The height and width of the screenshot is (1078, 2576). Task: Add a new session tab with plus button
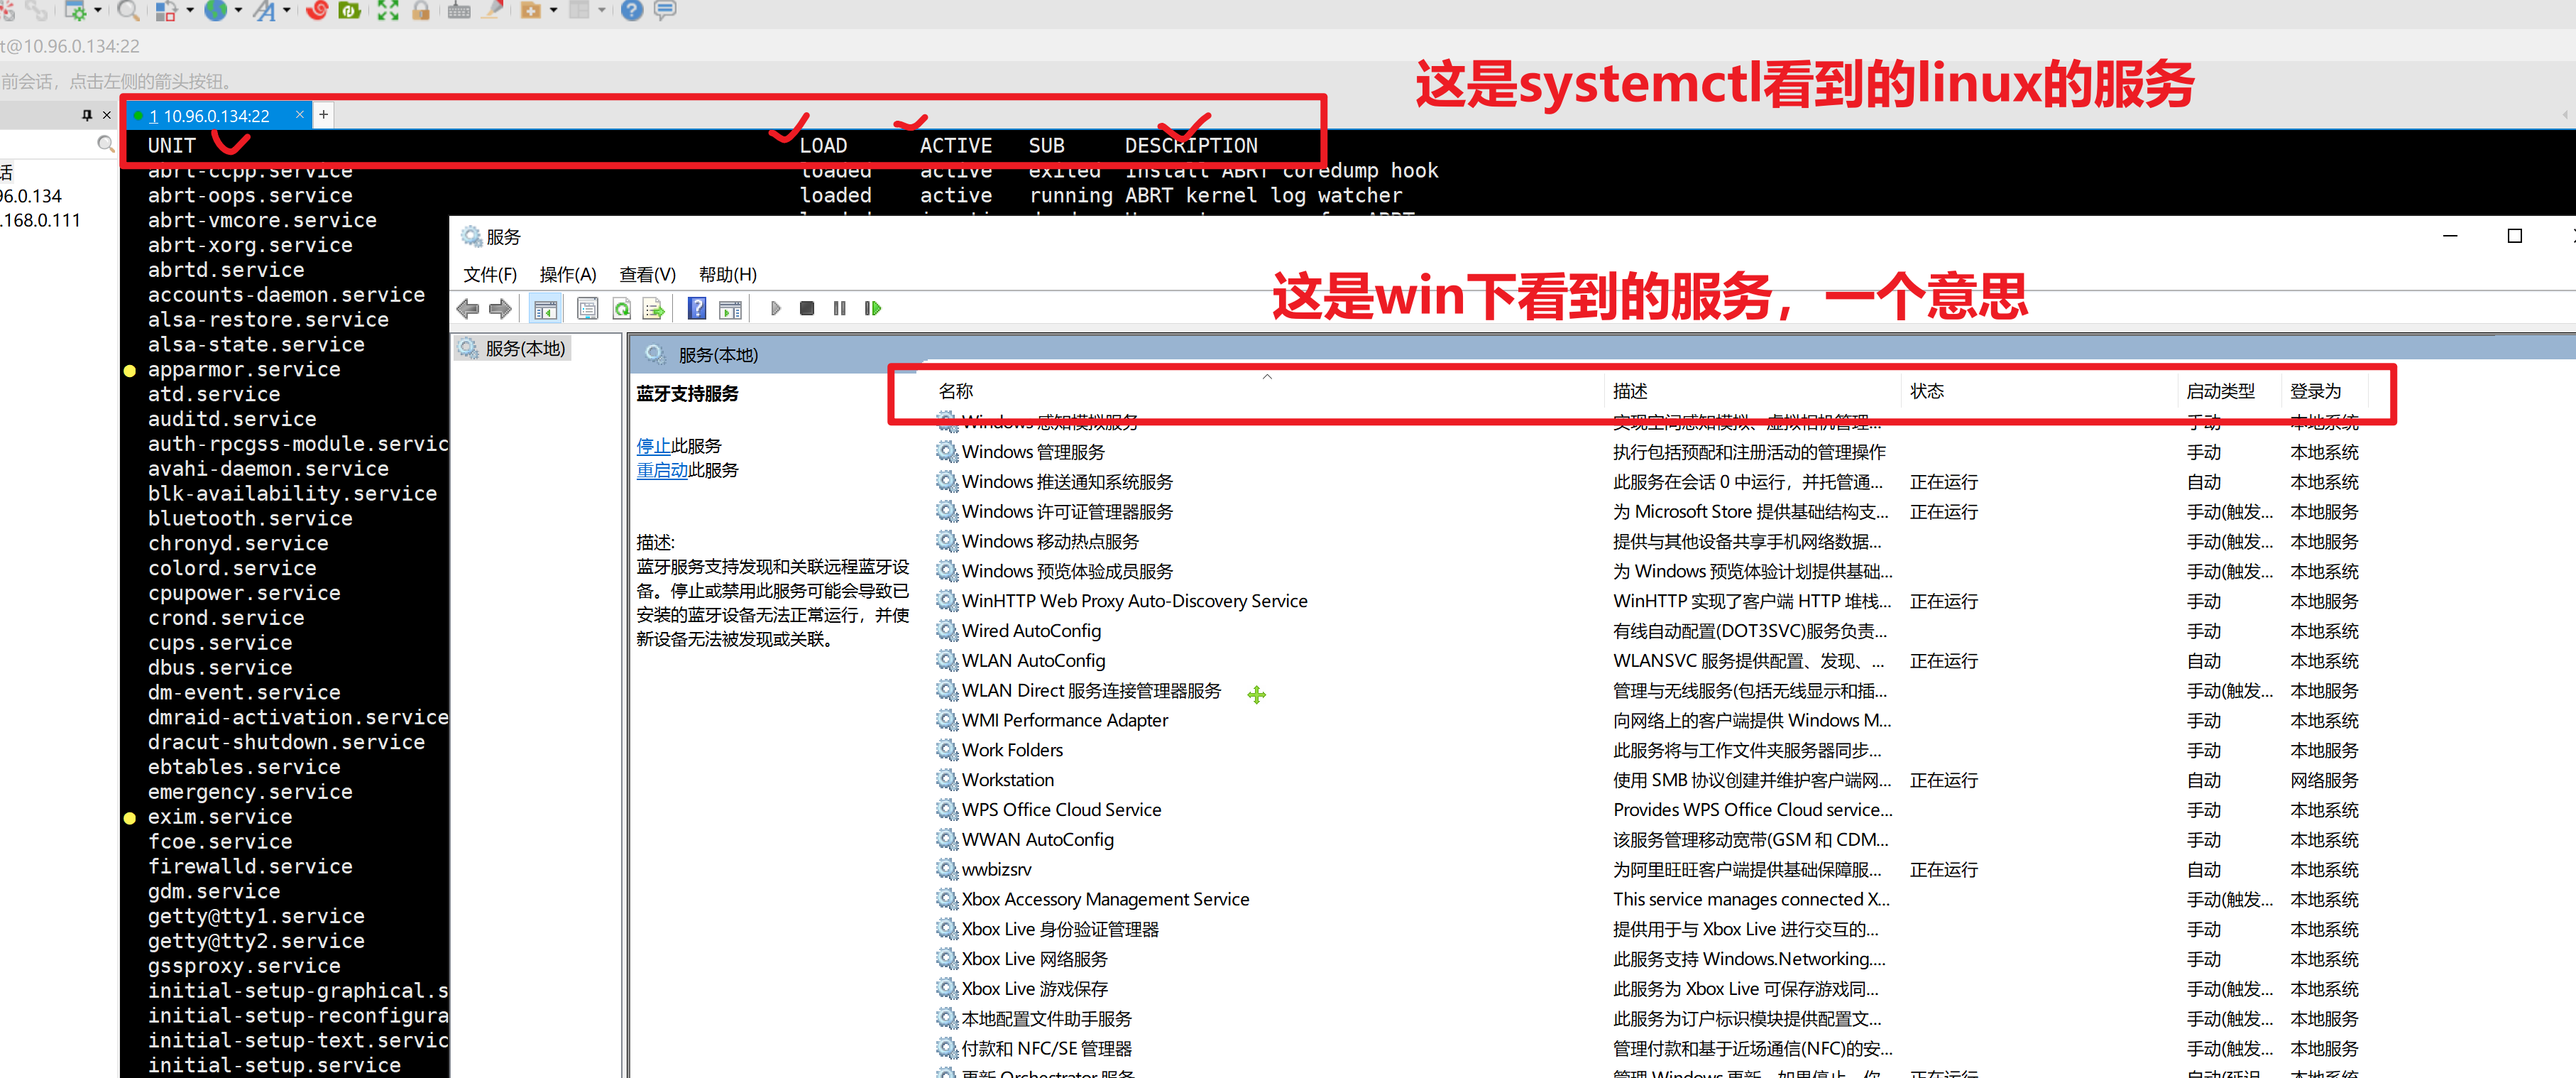(323, 115)
